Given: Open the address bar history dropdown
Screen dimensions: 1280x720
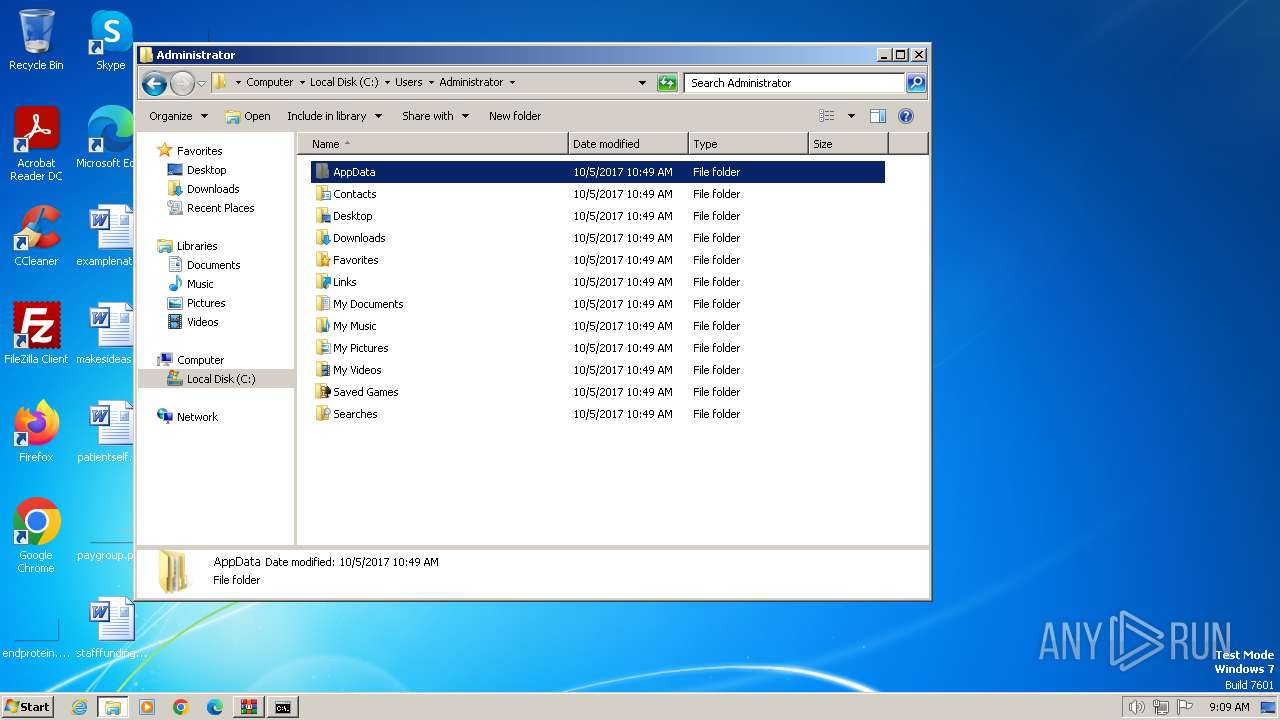Looking at the screenshot, I should [642, 83].
